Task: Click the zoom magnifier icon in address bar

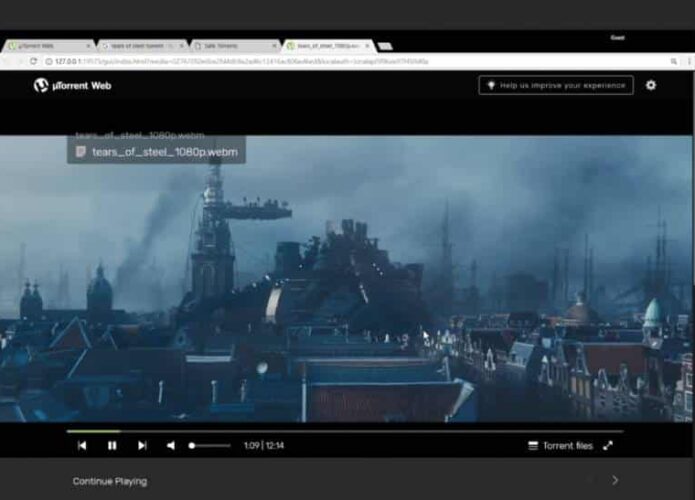Action: click(x=674, y=61)
